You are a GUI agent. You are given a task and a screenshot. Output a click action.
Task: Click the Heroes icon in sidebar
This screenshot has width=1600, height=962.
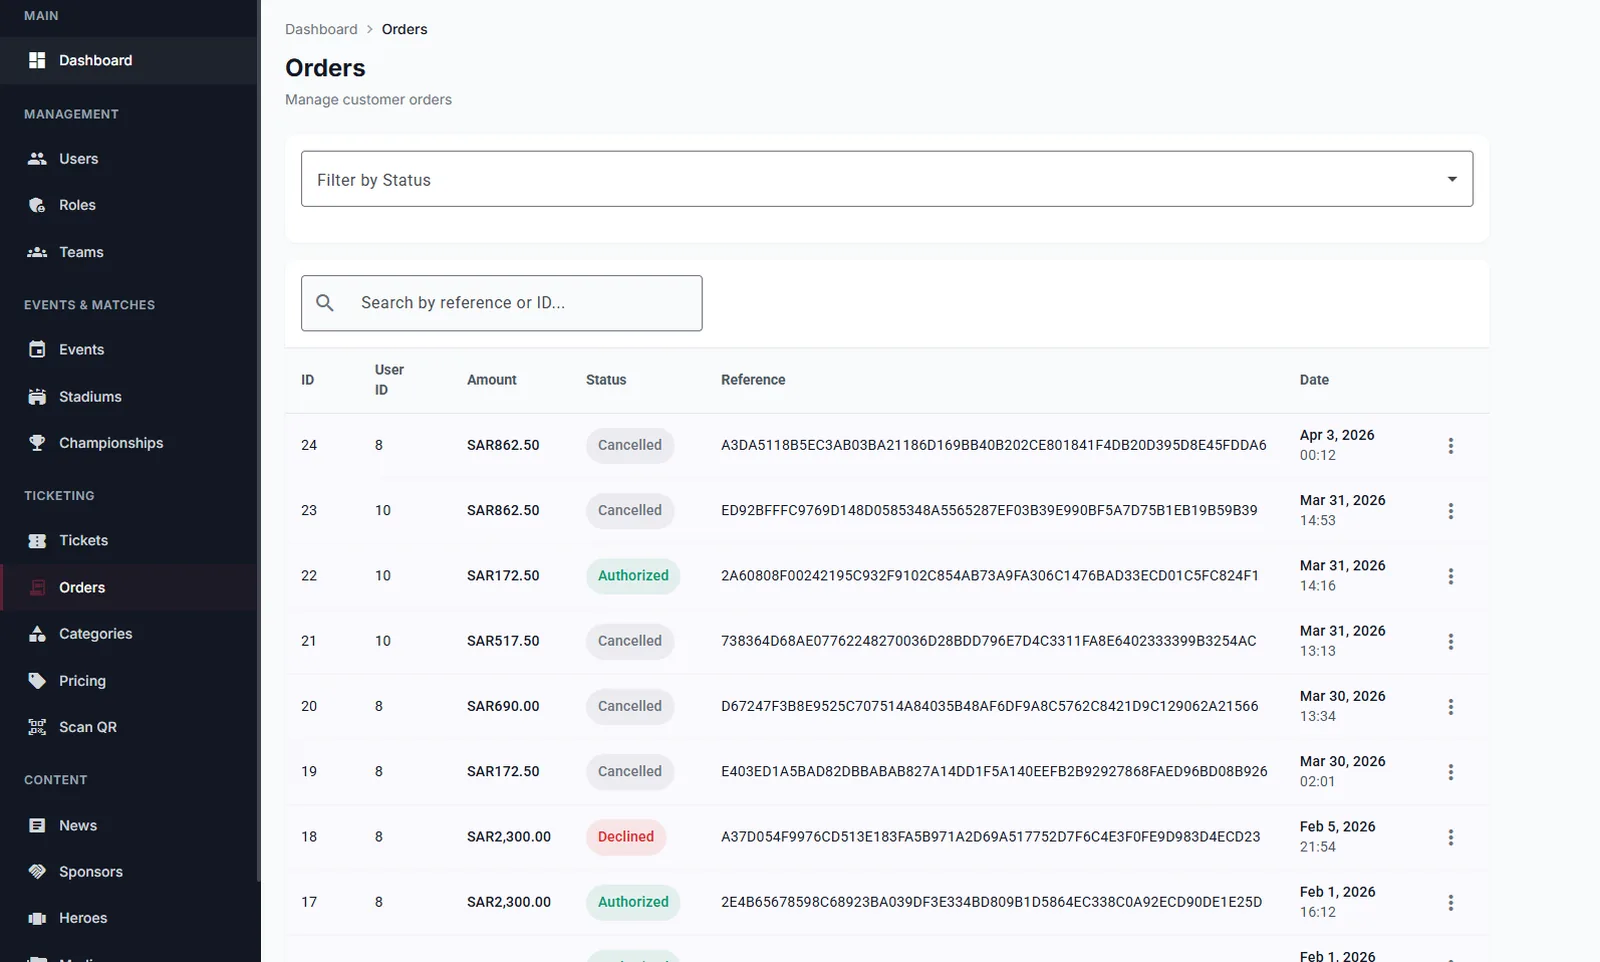pos(37,918)
